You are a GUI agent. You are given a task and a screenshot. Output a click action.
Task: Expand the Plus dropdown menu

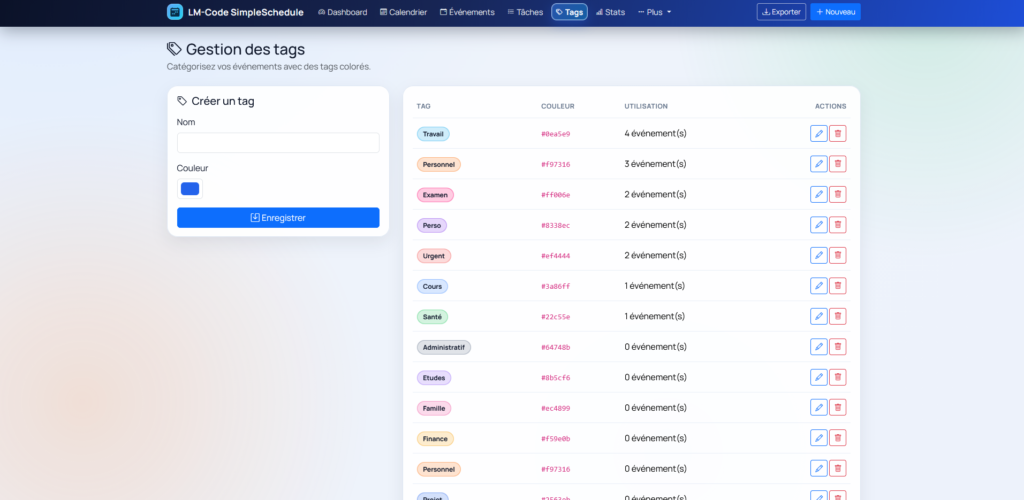655,12
